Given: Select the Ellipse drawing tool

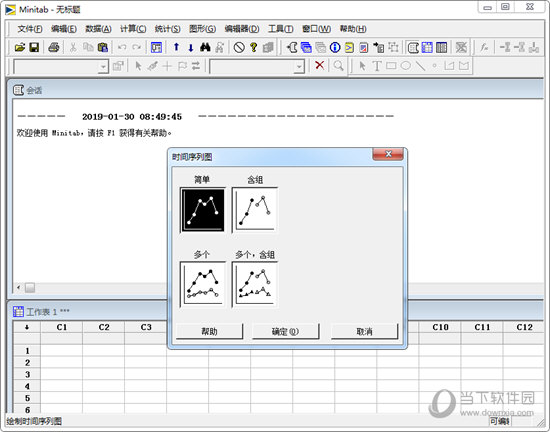Looking at the screenshot, I should tap(405, 66).
